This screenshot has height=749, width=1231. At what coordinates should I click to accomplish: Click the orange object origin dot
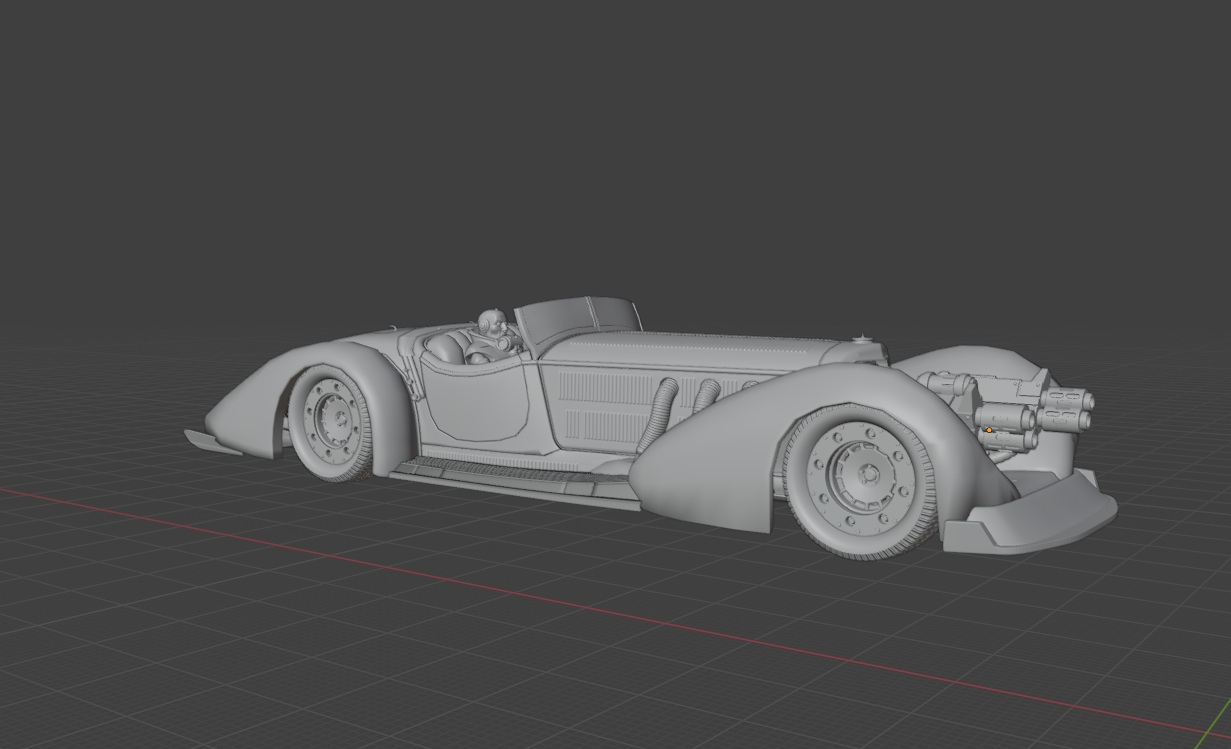click(989, 430)
